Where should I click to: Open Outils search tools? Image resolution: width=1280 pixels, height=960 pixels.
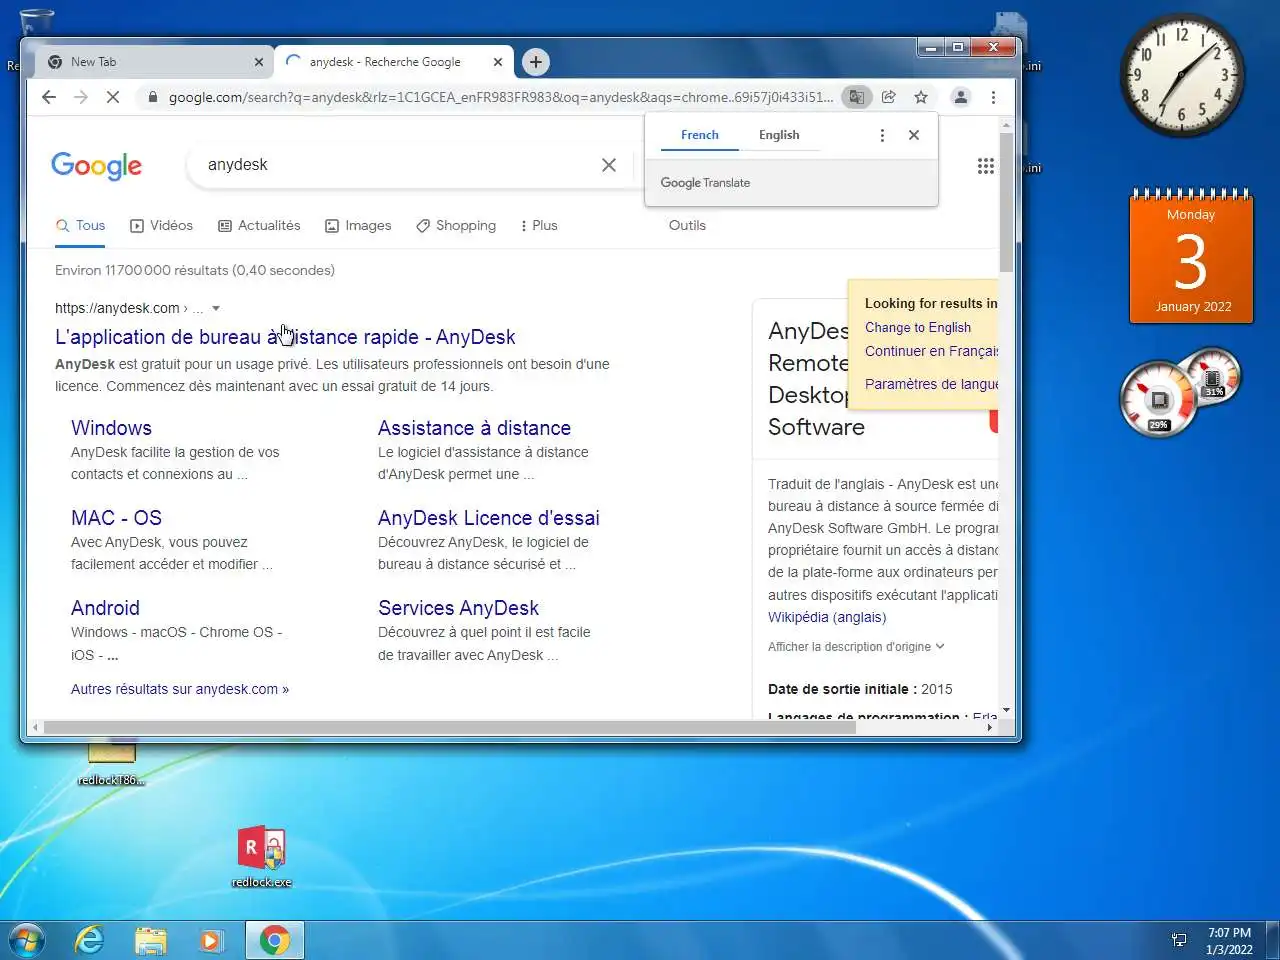(687, 226)
